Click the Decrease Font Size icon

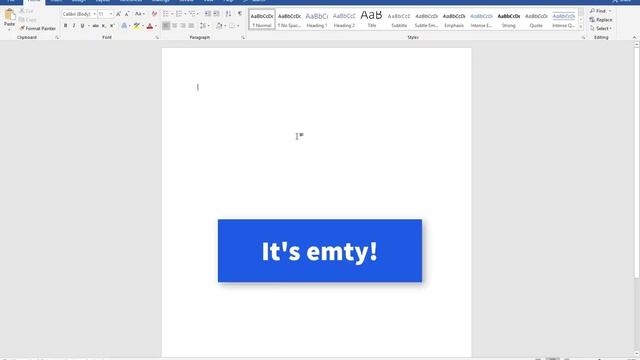click(127, 14)
